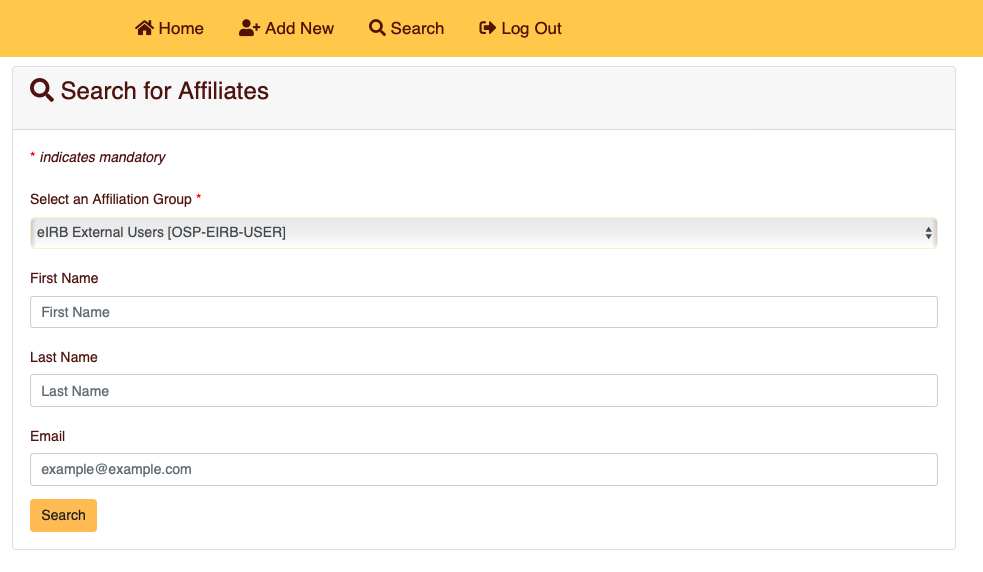Click the user-plus icon beside Add New
The height and width of the screenshot is (572, 983).
[250, 28]
